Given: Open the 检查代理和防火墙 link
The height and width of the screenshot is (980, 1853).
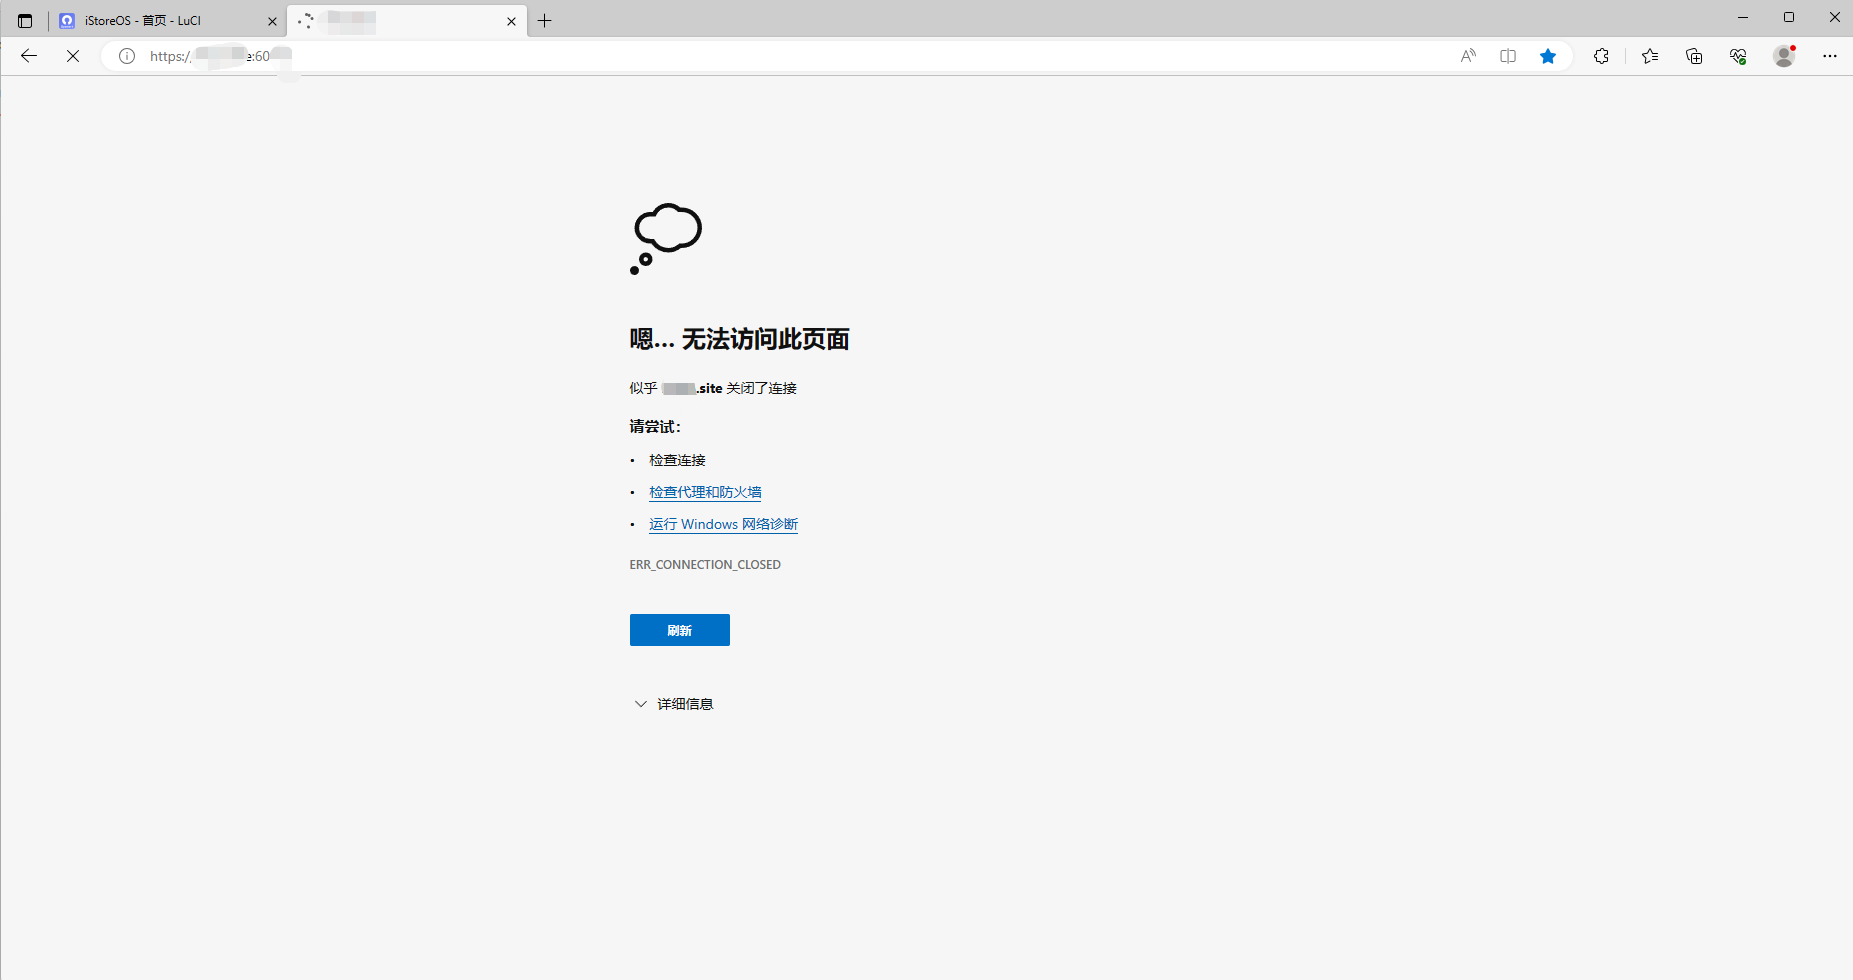Looking at the screenshot, I should 705,492.
